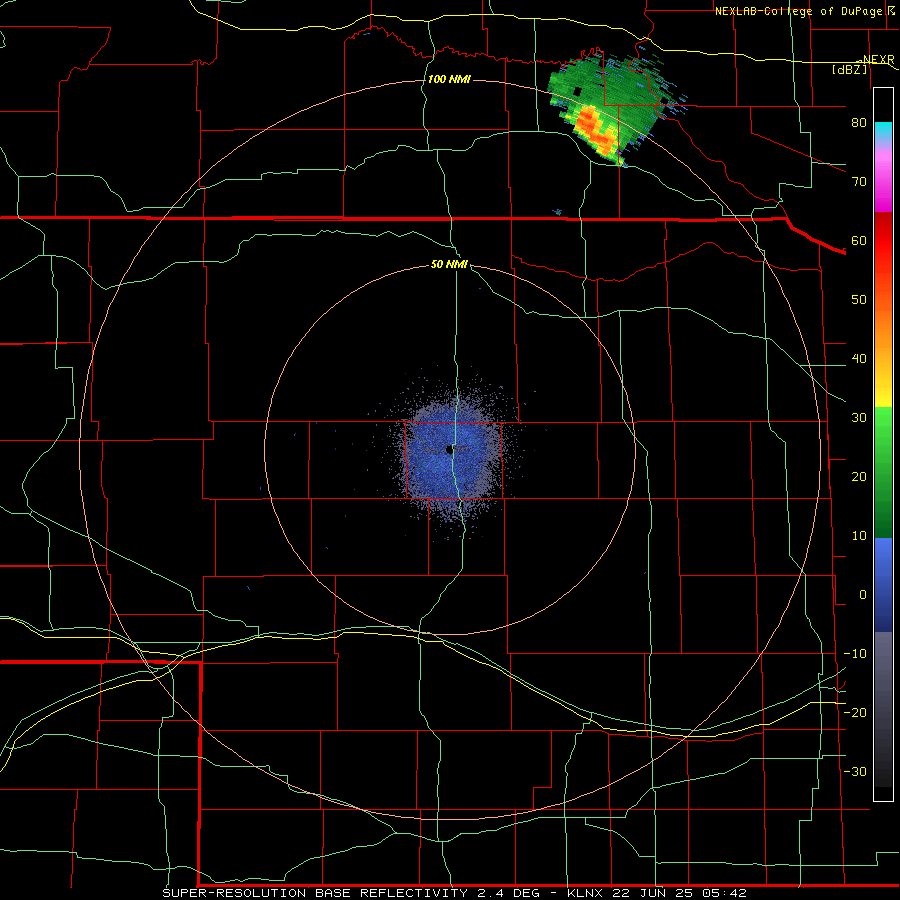Viewport: 900px width, 900px height.
Task: Click the red-orange storm core in the northeast
Action: tap(595, 129)
